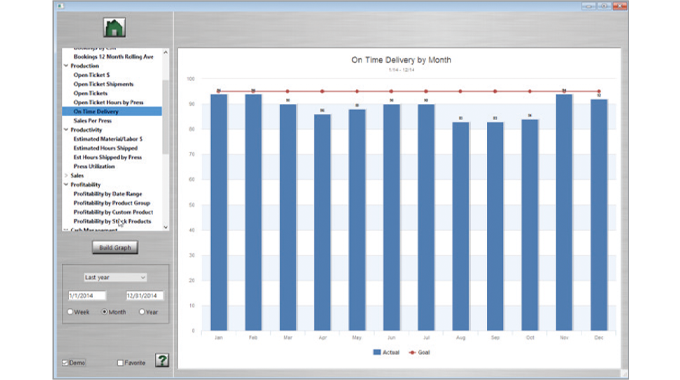Select Profitability by Stock Products
The width and height of the screenshot is (680, 380).
112,221
